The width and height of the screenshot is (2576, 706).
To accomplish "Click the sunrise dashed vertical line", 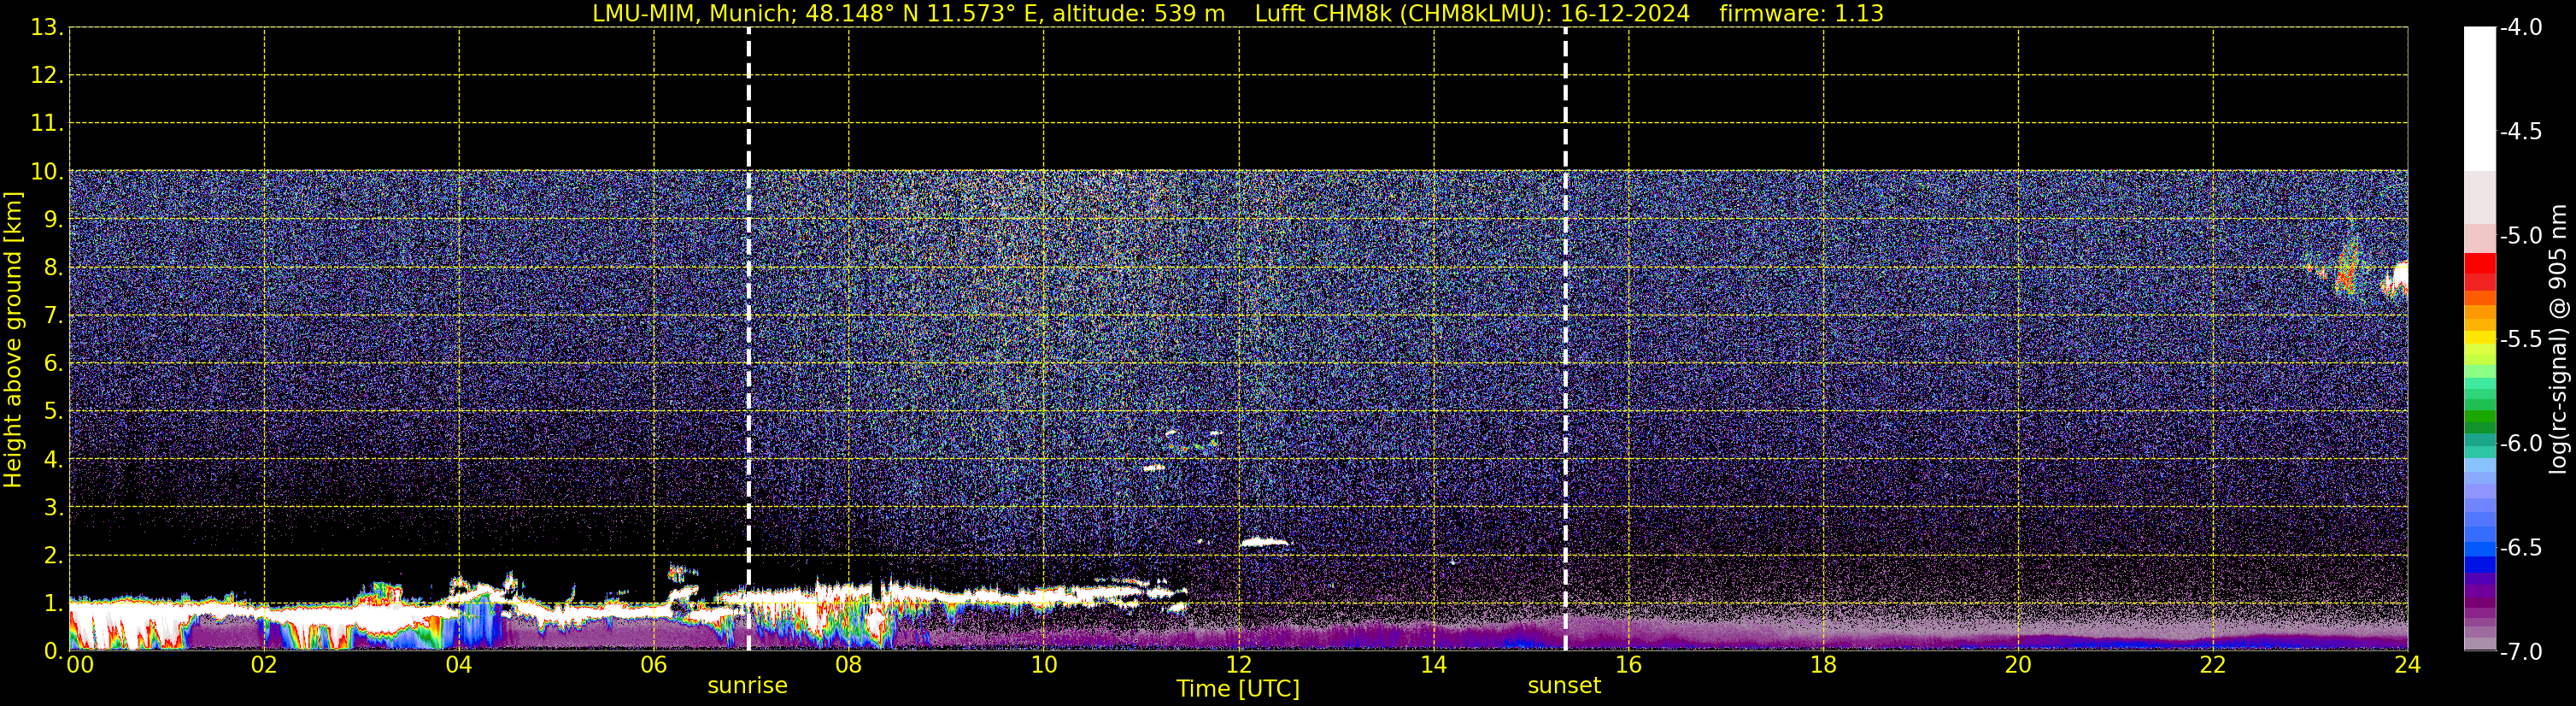I will 748,339.
